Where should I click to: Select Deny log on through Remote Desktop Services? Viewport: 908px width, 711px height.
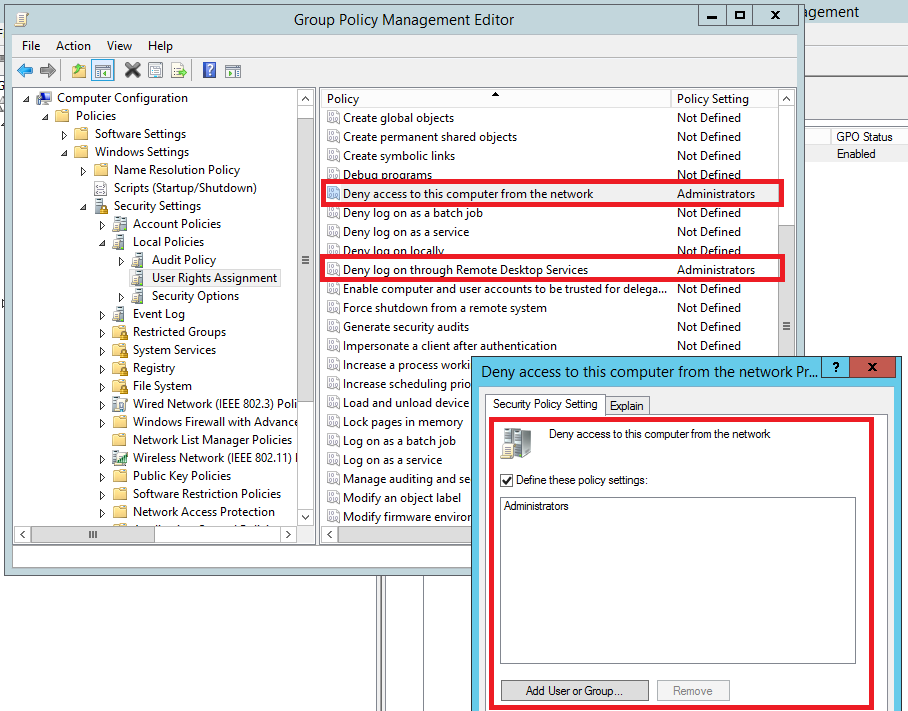[465, 270]
